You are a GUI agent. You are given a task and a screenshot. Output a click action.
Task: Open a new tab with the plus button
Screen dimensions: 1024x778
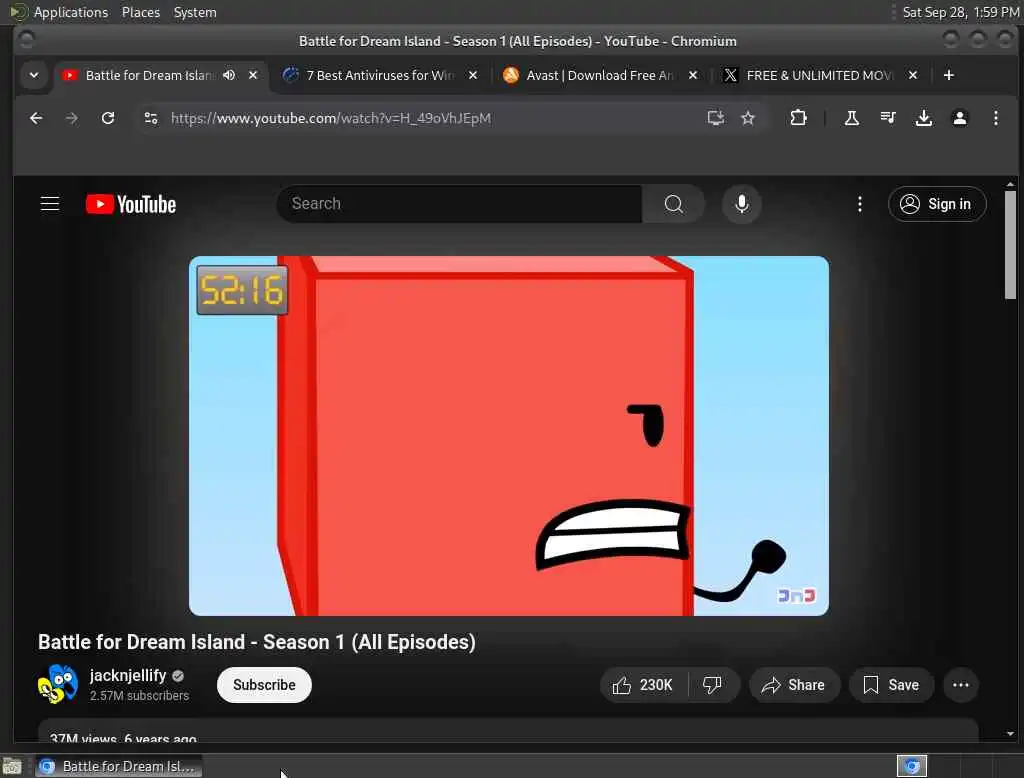948,75
